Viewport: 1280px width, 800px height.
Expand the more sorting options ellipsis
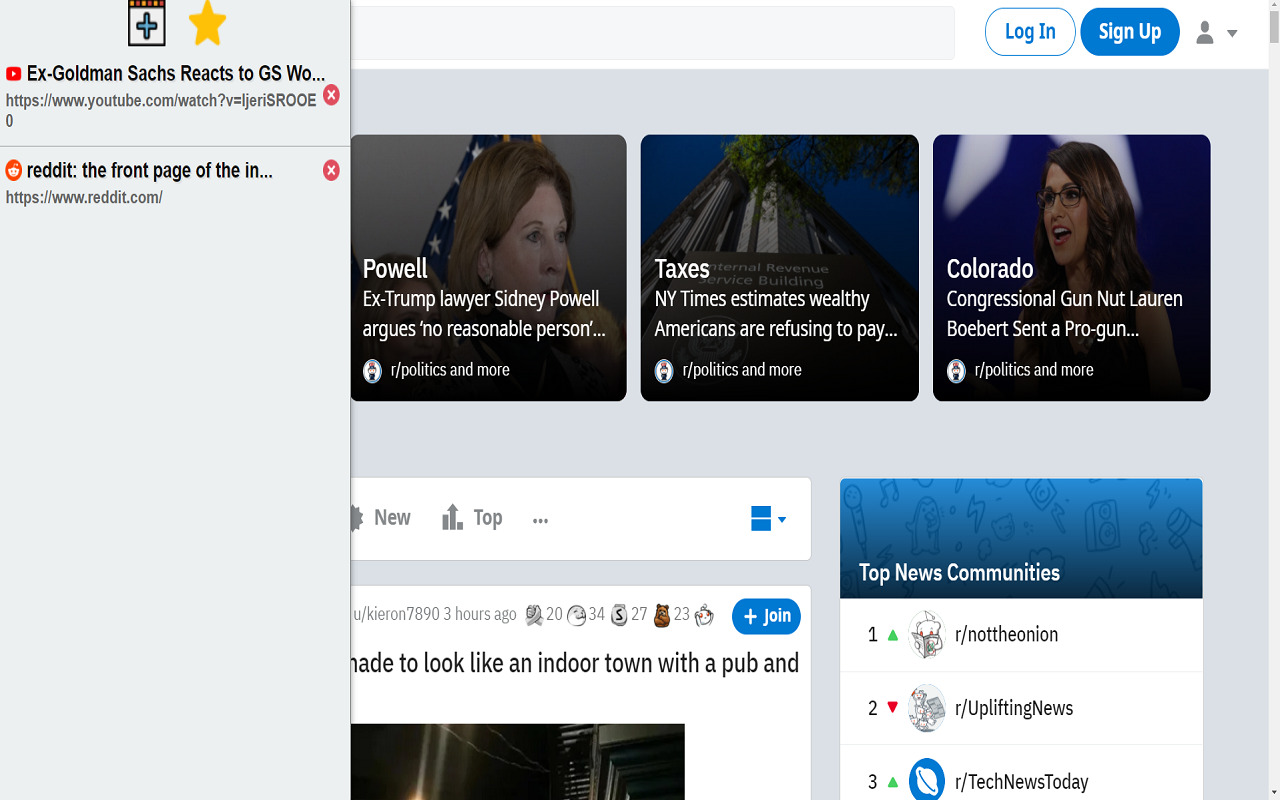click(540, 519)
